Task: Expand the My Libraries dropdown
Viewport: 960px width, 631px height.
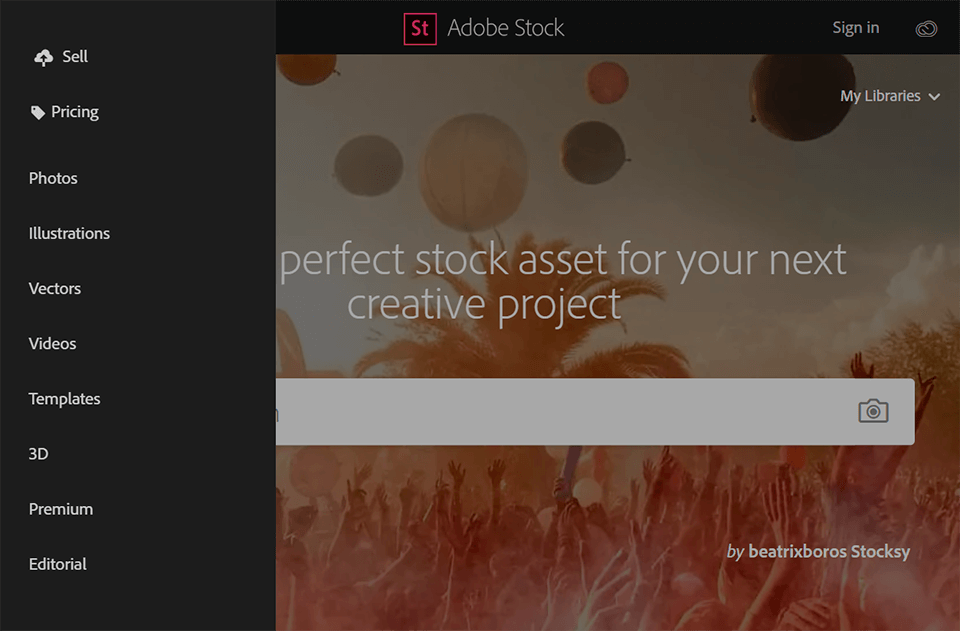Action: point(890,96)
